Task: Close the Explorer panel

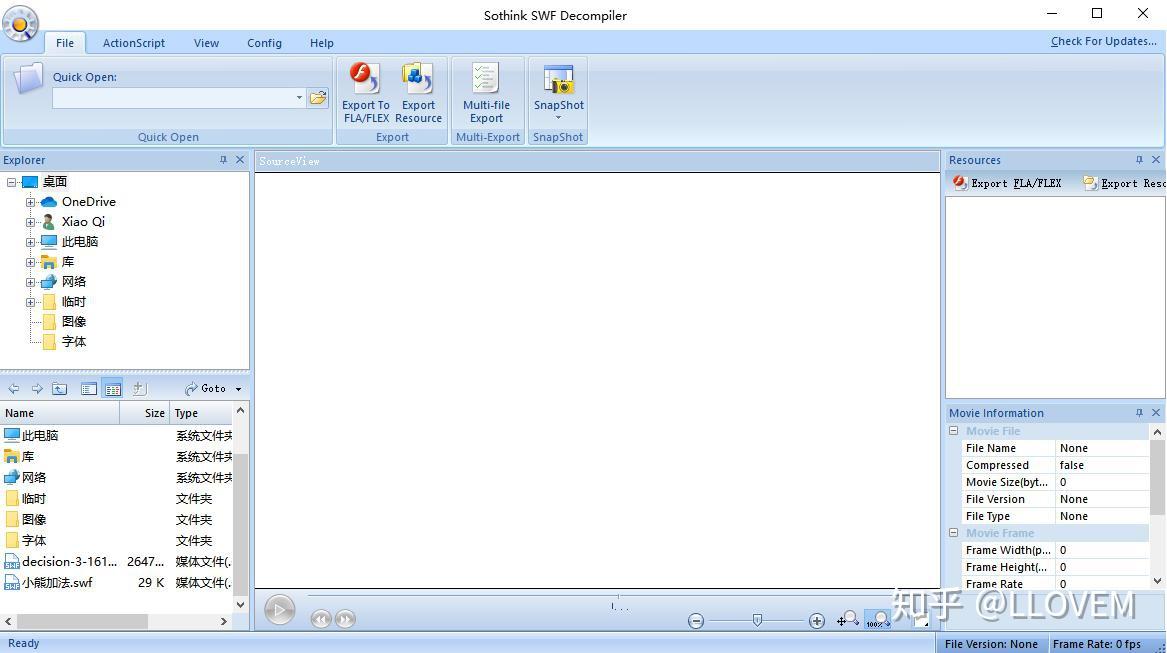Action: pos(240,160)
